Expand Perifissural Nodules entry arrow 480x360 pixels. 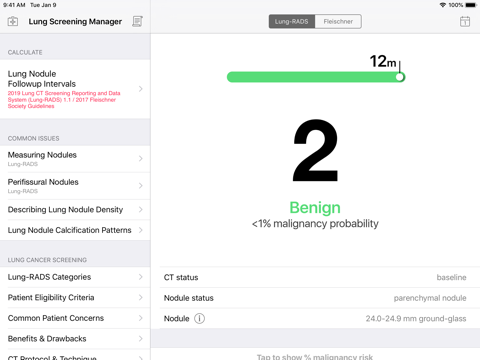click(x=141, y=186)
